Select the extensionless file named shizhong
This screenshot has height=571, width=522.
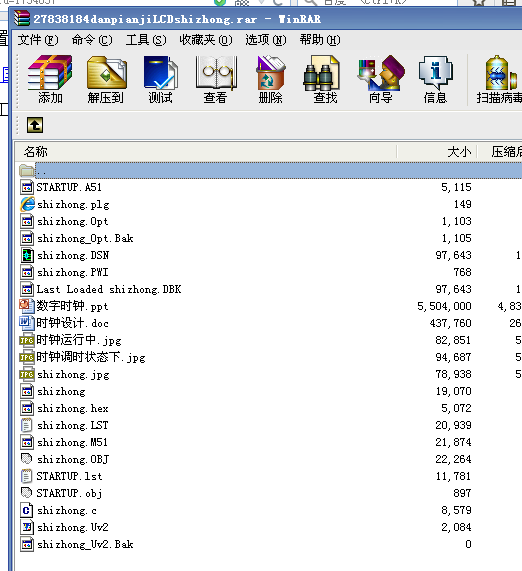(61, 391)
